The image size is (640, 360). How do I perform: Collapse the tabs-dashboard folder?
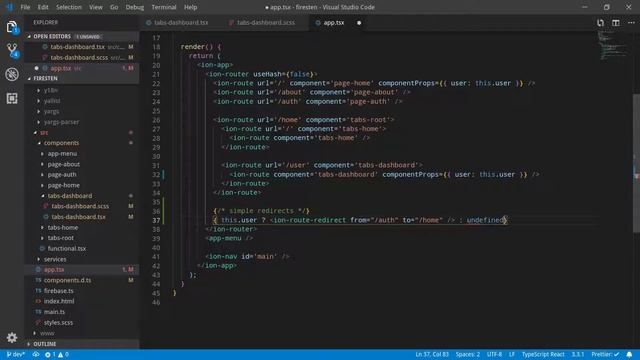pos(70,196)
